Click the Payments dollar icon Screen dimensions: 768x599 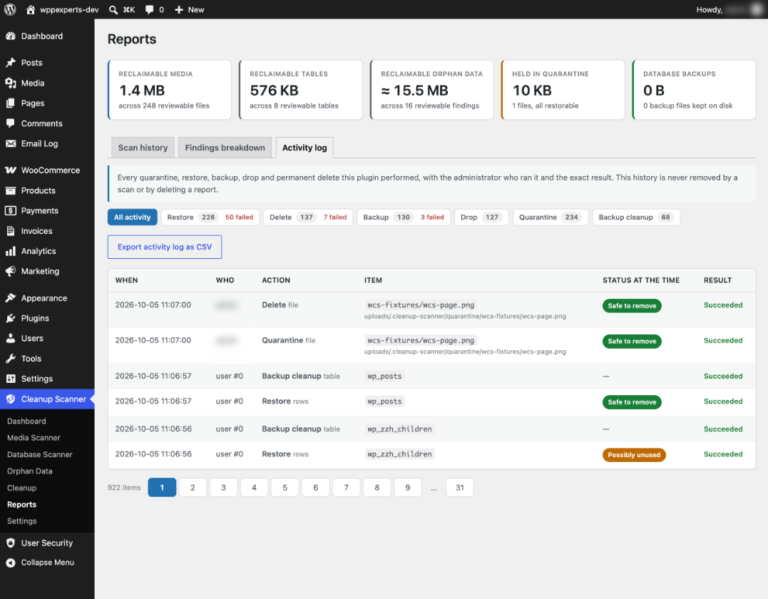(x=10, y=210)
